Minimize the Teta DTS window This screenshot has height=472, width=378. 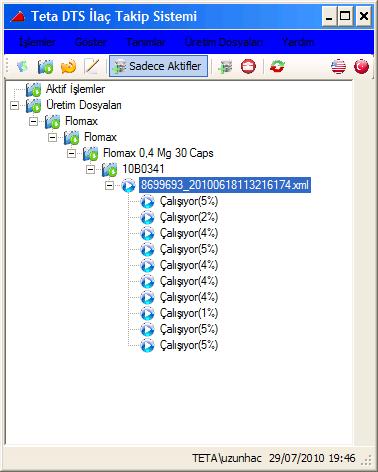329,16
